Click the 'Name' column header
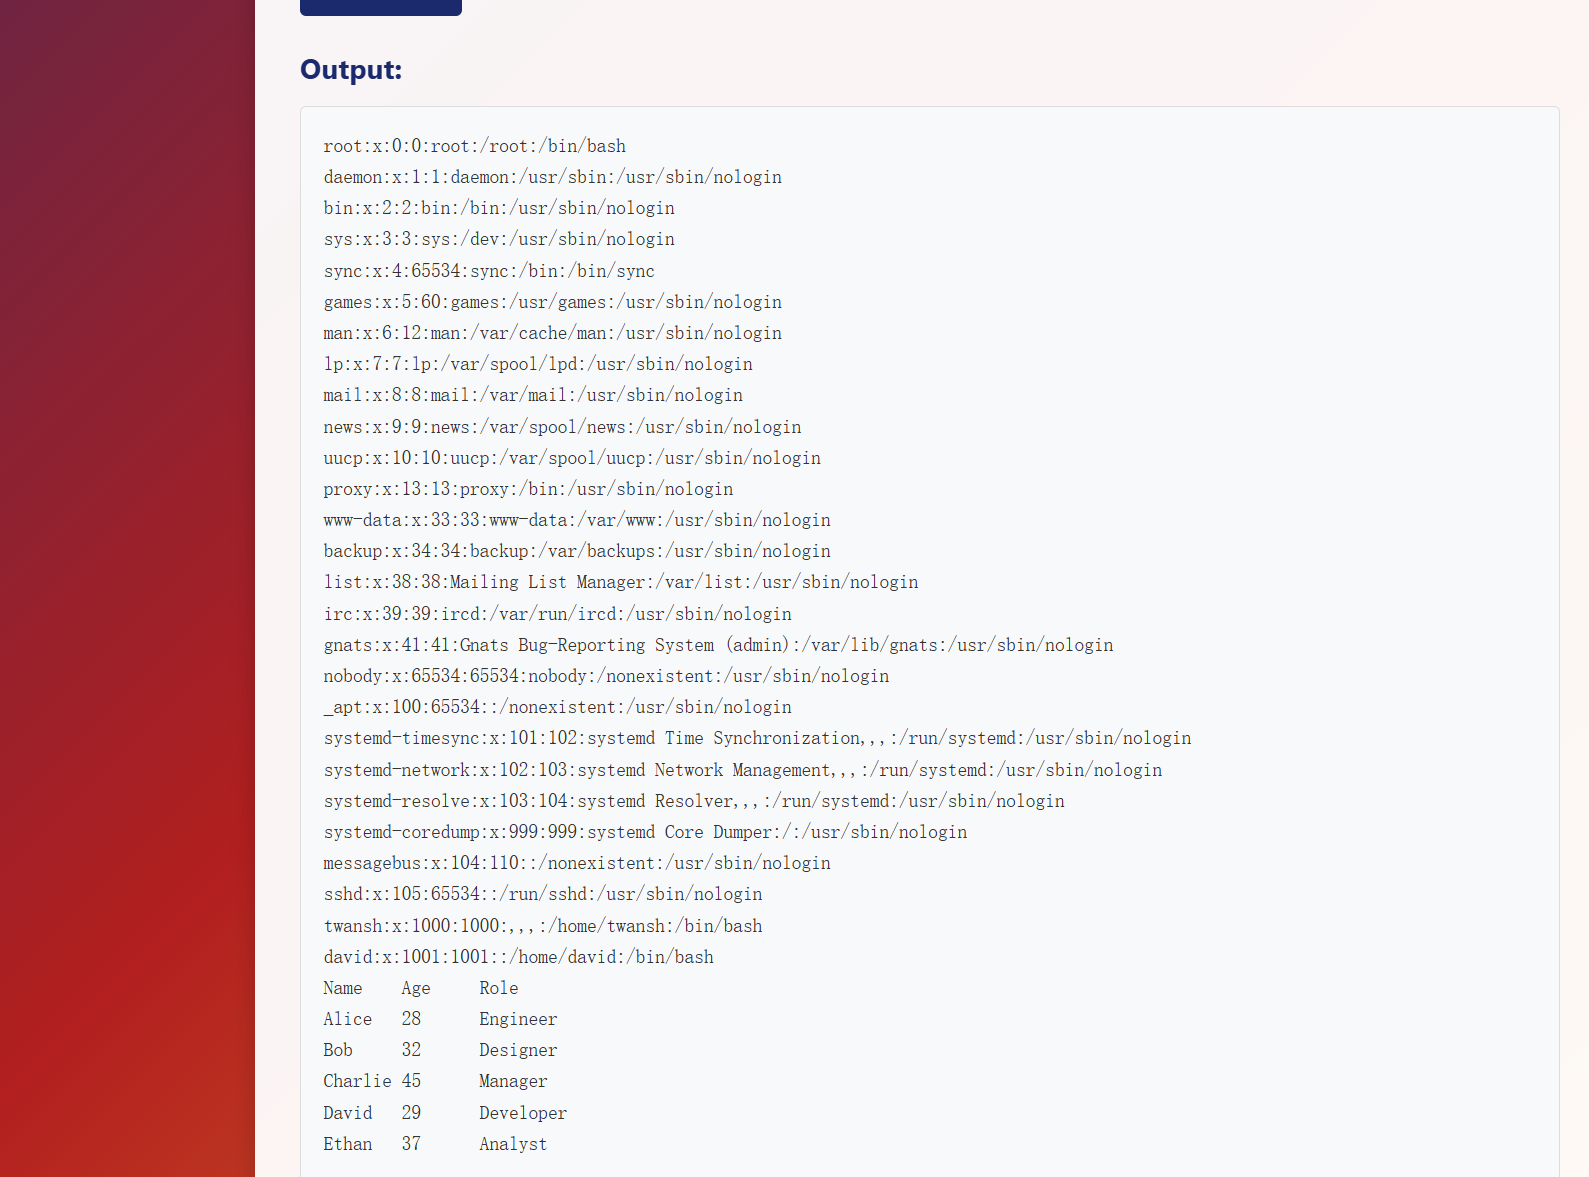This screenshot has height=1177, width=1589. point(343,988)
